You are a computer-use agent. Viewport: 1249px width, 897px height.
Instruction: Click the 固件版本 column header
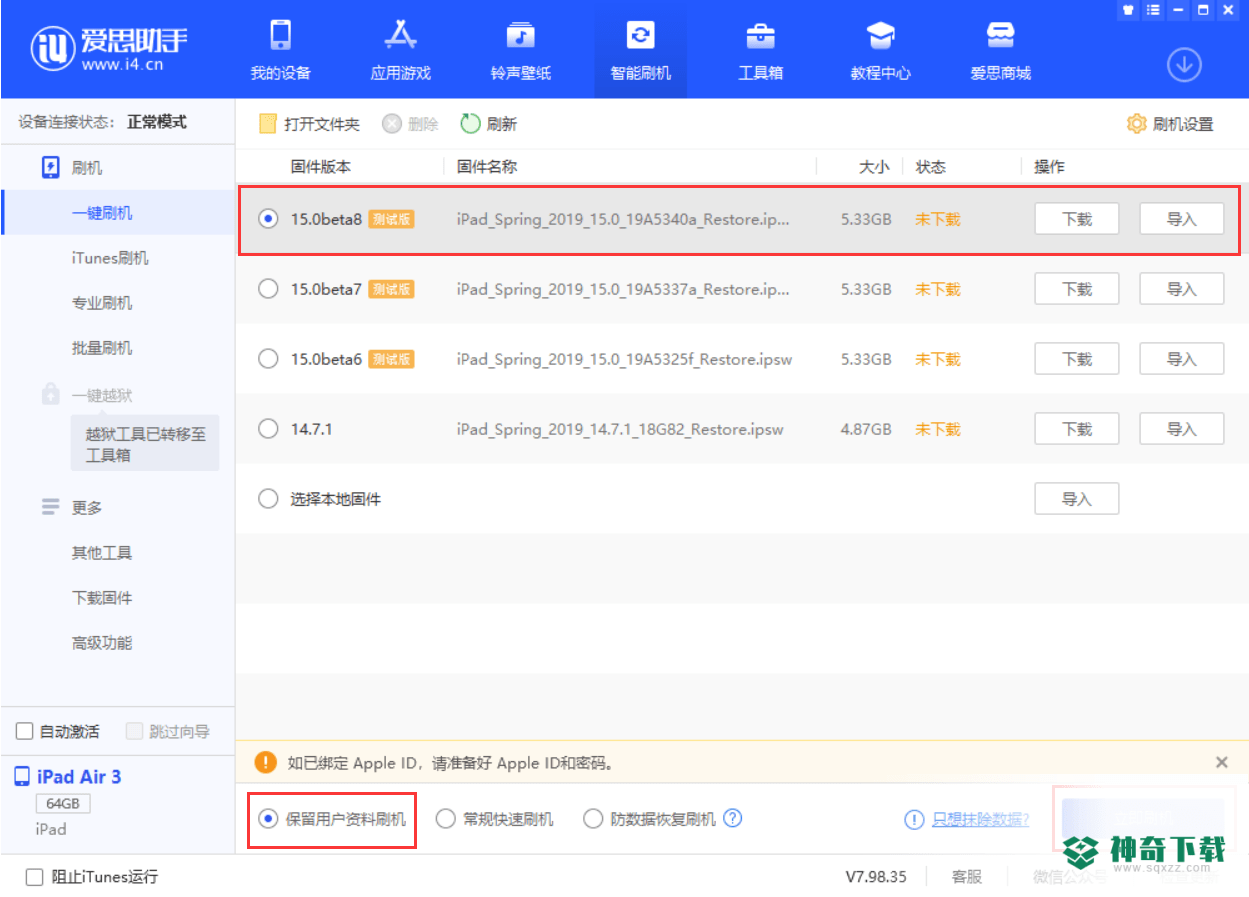[321, 167]
